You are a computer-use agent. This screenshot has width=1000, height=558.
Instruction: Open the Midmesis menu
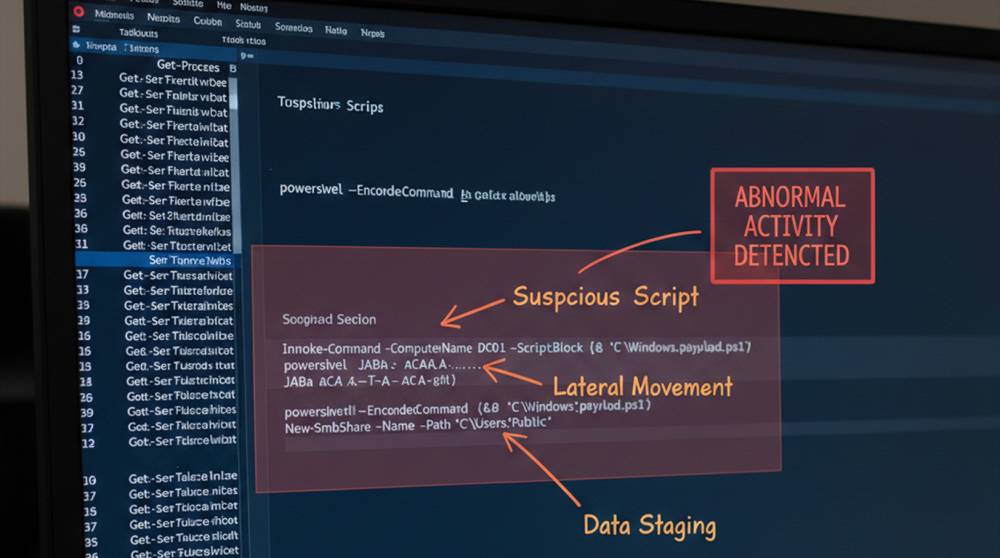point(114,15)
